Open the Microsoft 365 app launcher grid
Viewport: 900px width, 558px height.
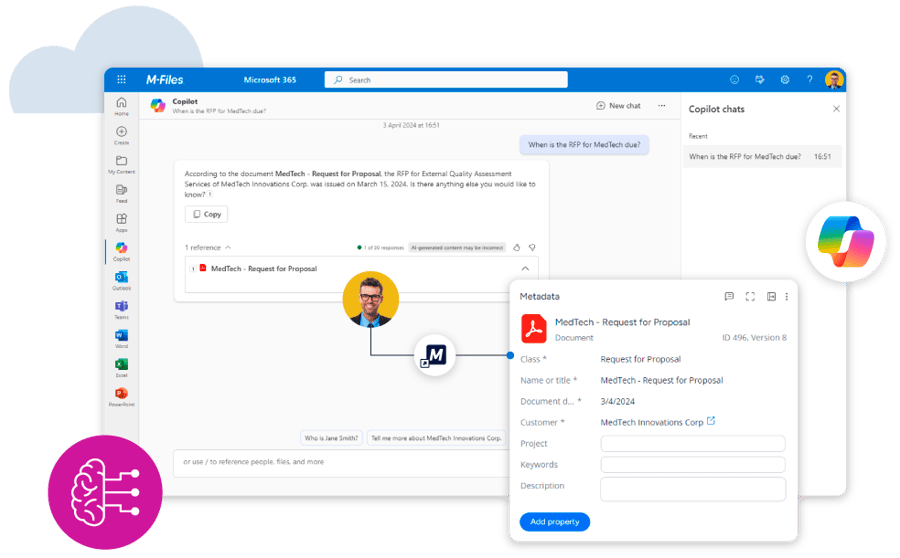click(x=121, y=80)
